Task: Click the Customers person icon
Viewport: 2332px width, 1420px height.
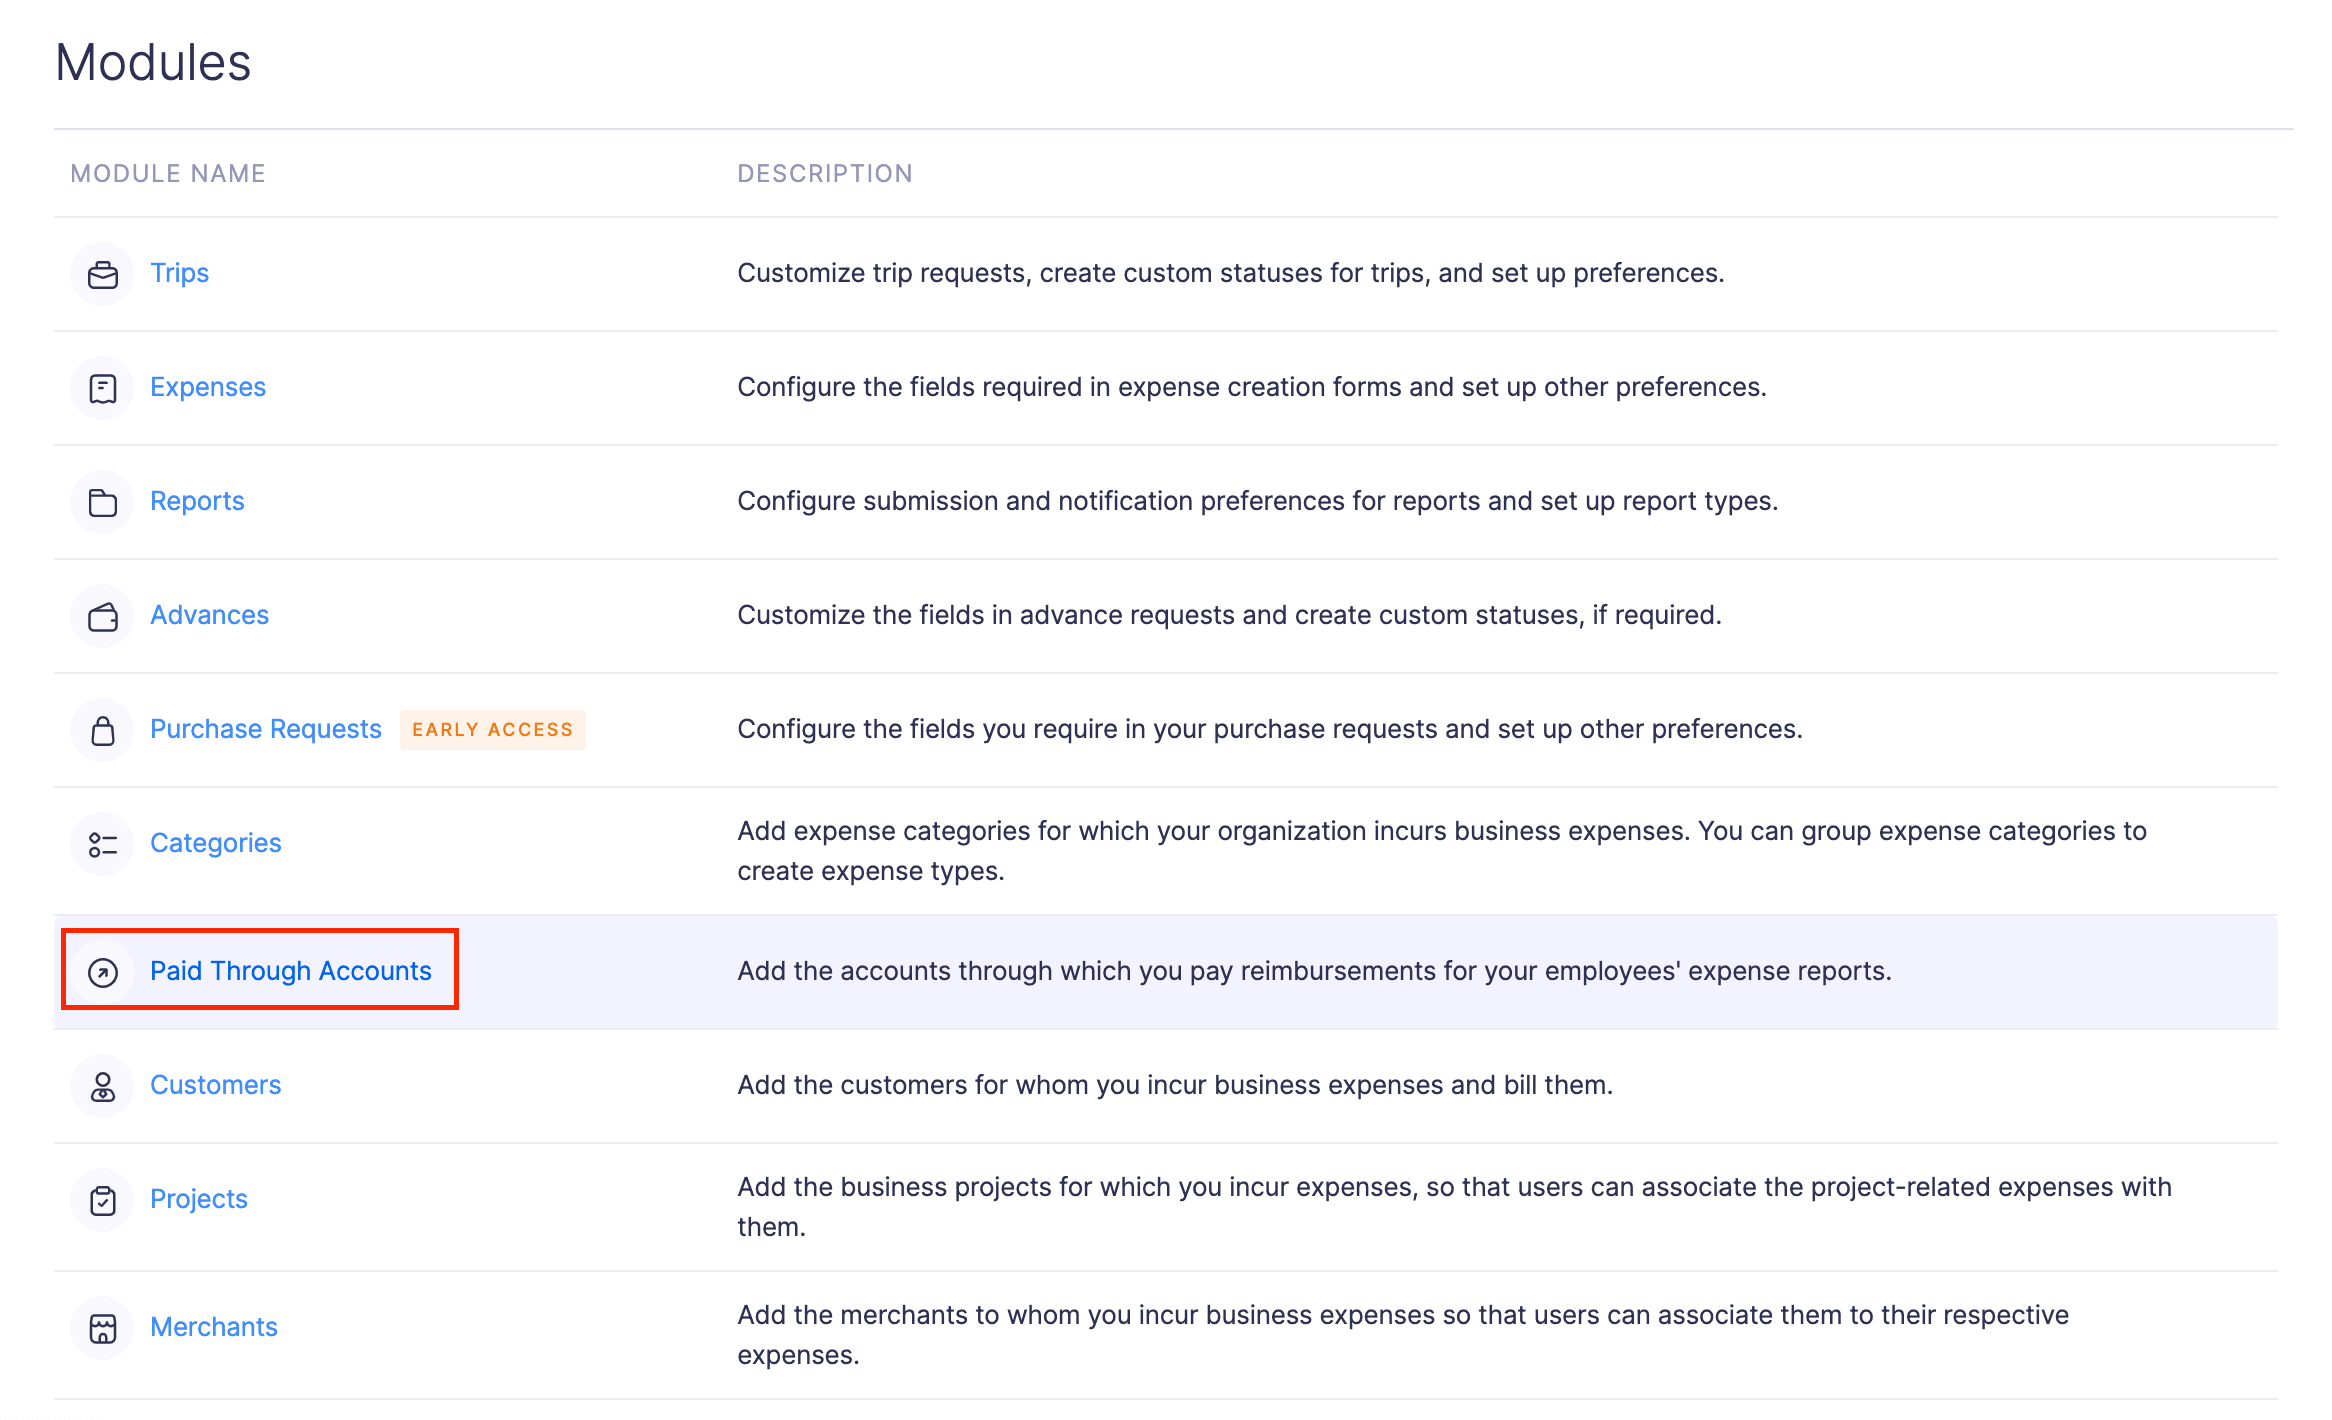Action: pos(103,1086)
